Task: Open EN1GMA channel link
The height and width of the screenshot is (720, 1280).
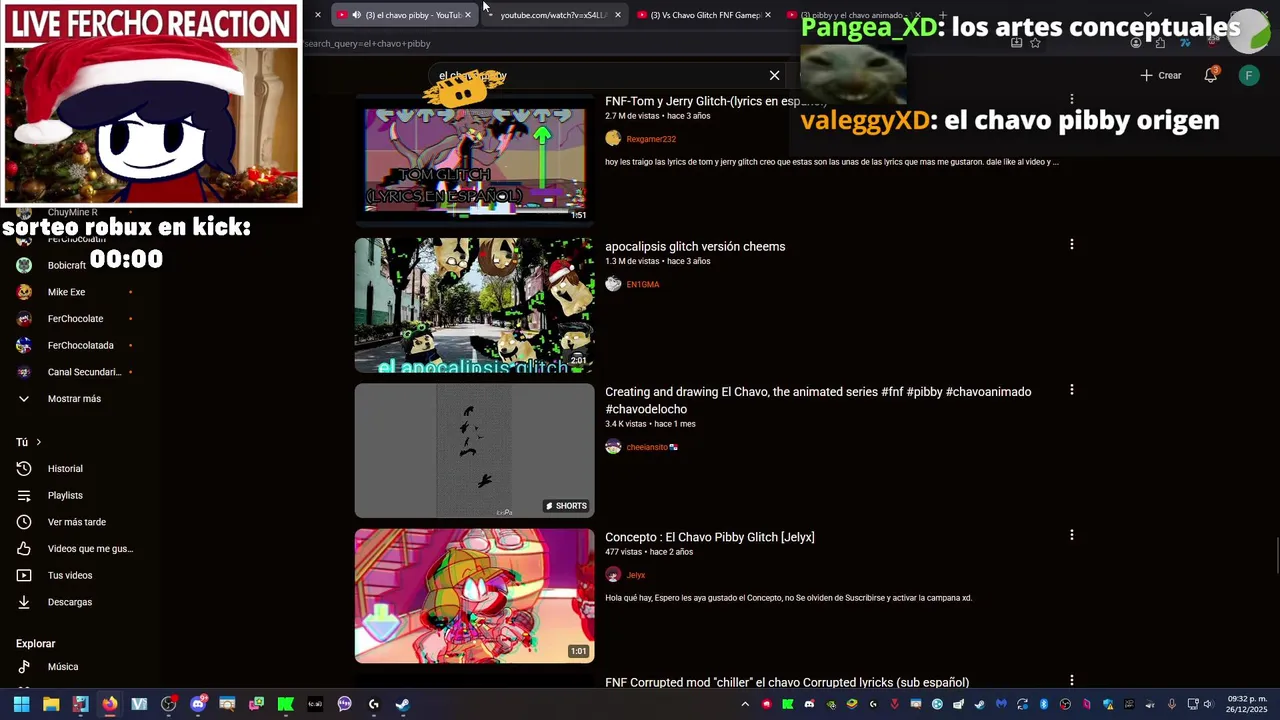Action: tap(643, 284)
